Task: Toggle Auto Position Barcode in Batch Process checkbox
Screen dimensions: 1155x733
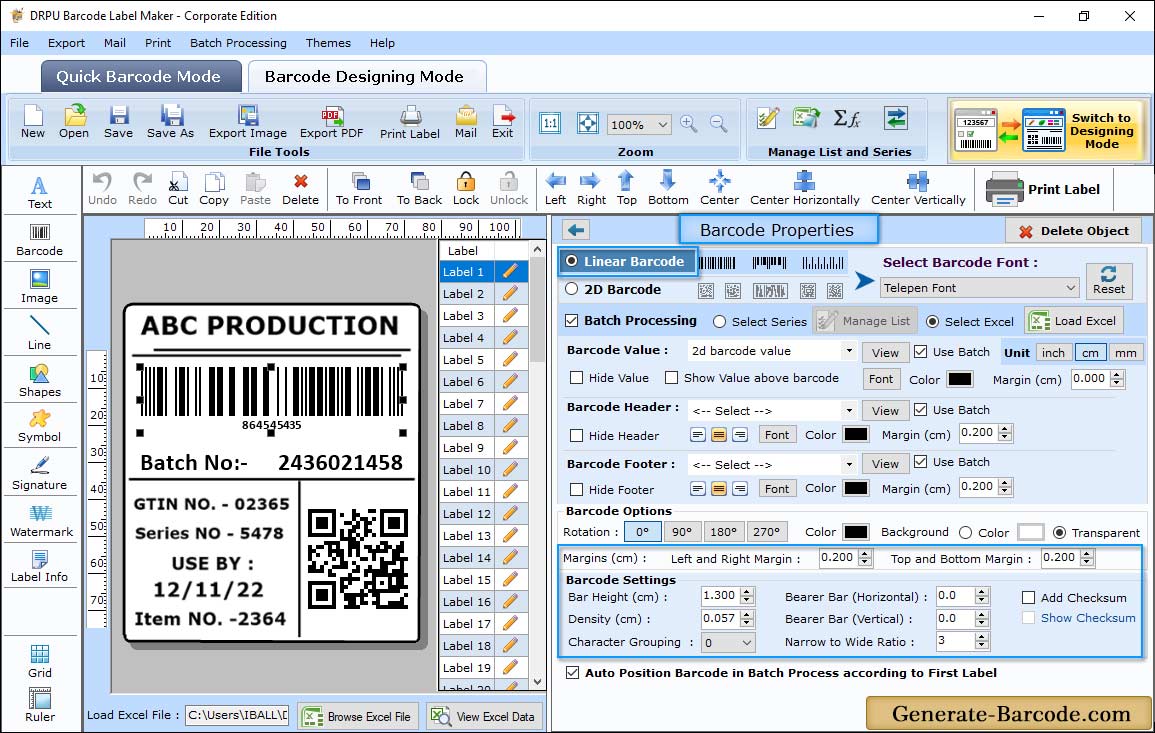Action: click(x=572, y=673)
